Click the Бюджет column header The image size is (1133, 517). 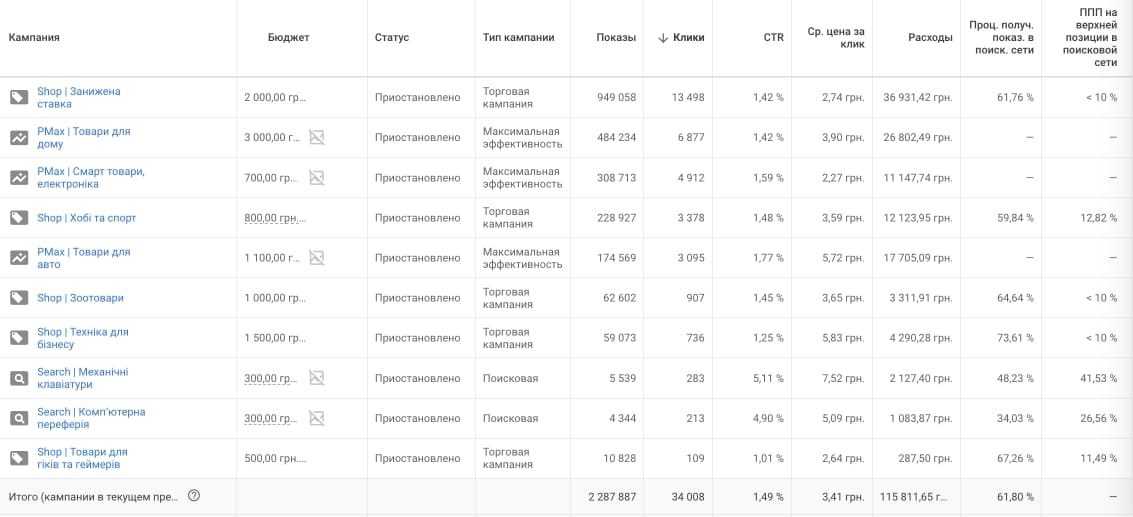click(x=289, y=38)
